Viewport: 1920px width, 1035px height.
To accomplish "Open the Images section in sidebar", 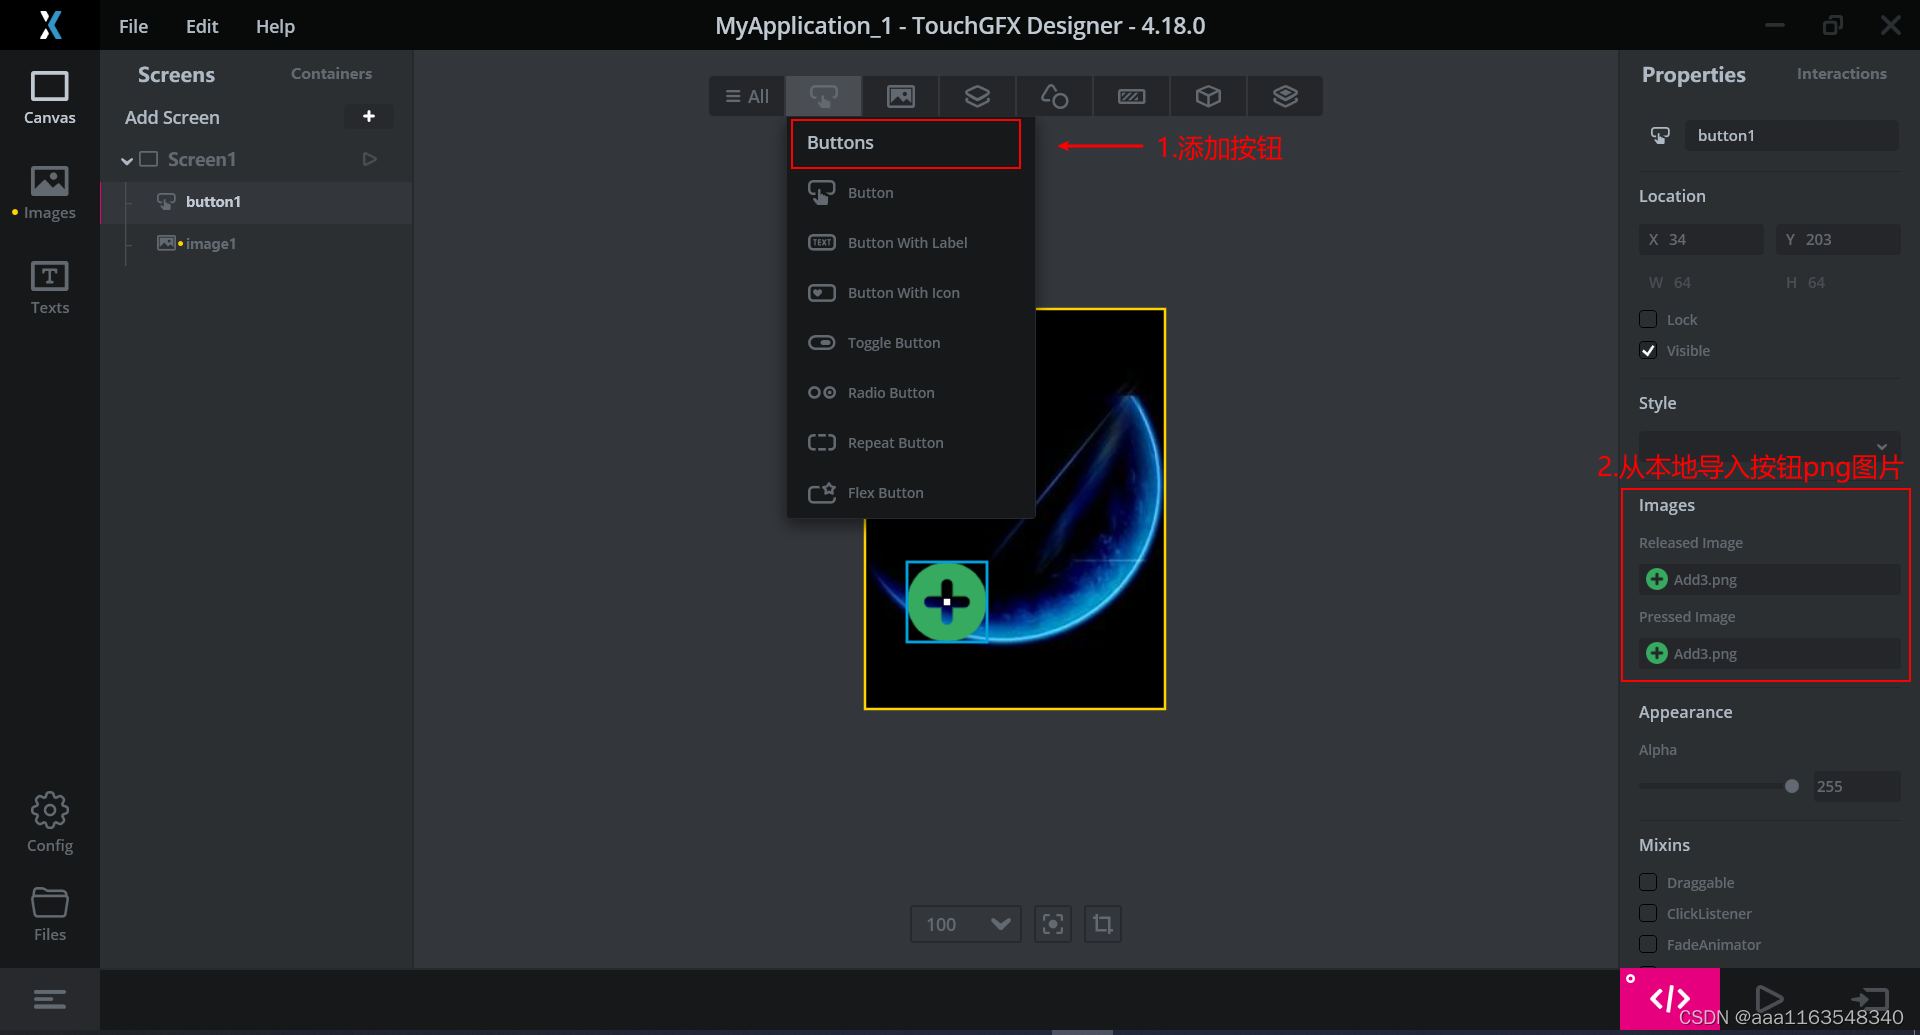I will (x=49, y=193).
